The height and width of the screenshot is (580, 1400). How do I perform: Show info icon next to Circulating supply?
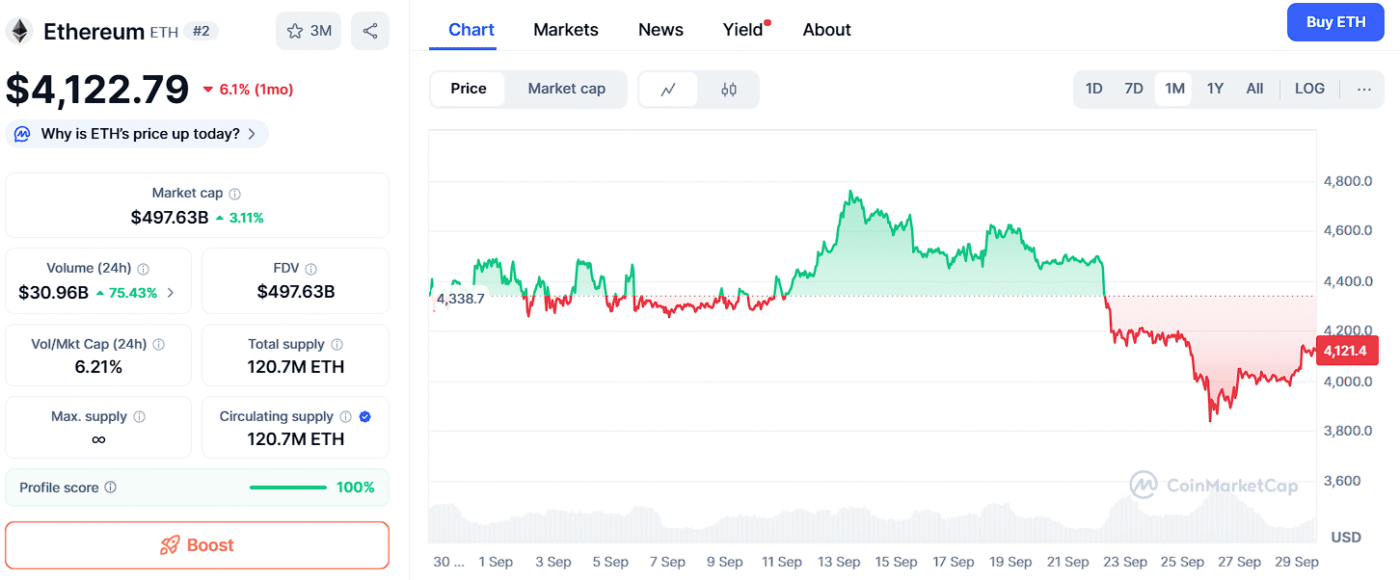point(345,417)
